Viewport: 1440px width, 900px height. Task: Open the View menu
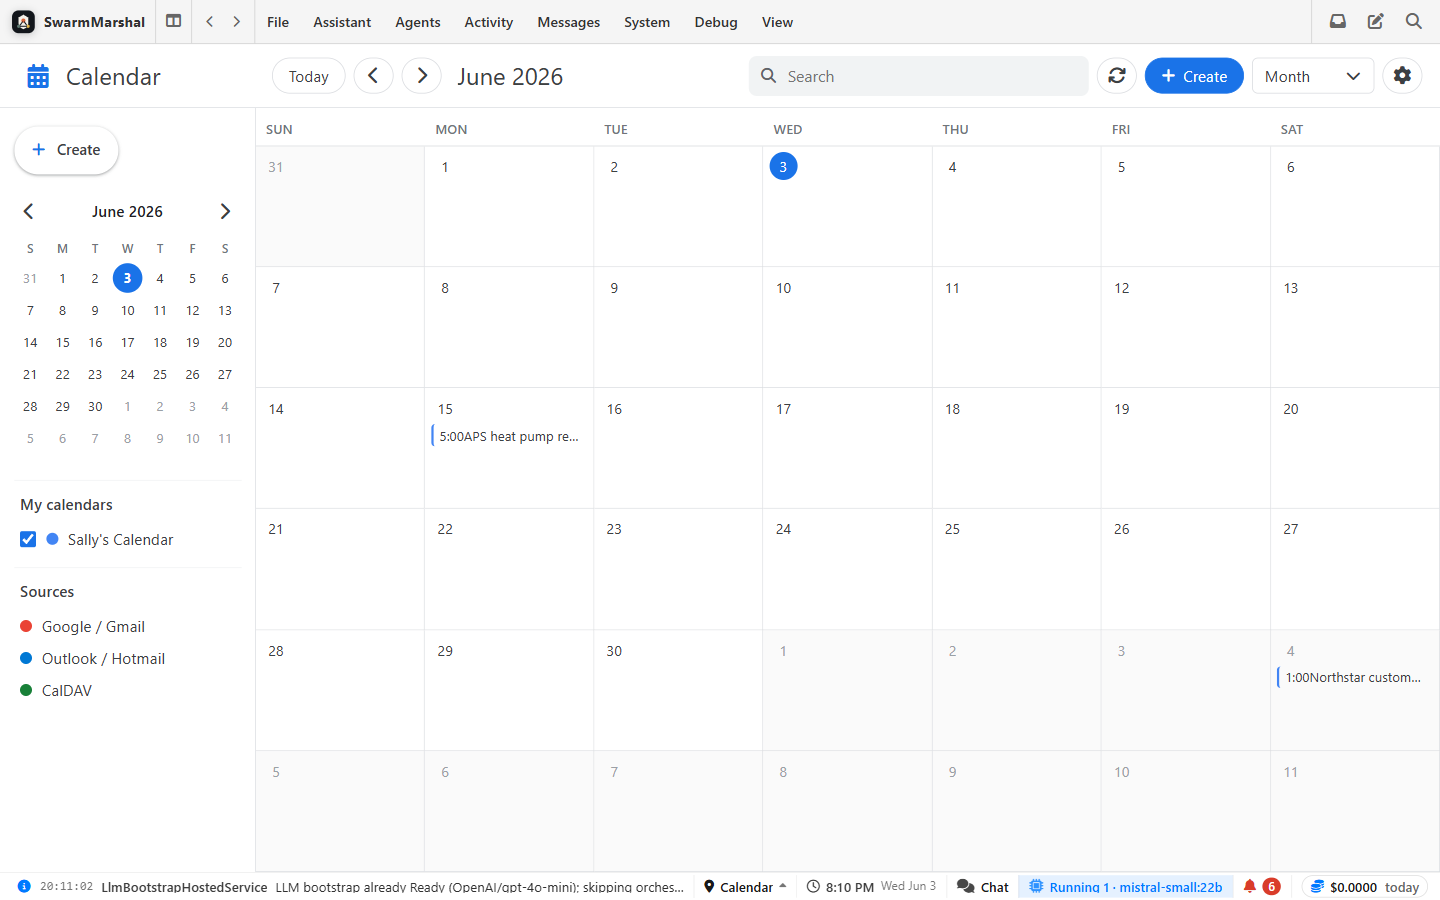(x=777, y=22)
